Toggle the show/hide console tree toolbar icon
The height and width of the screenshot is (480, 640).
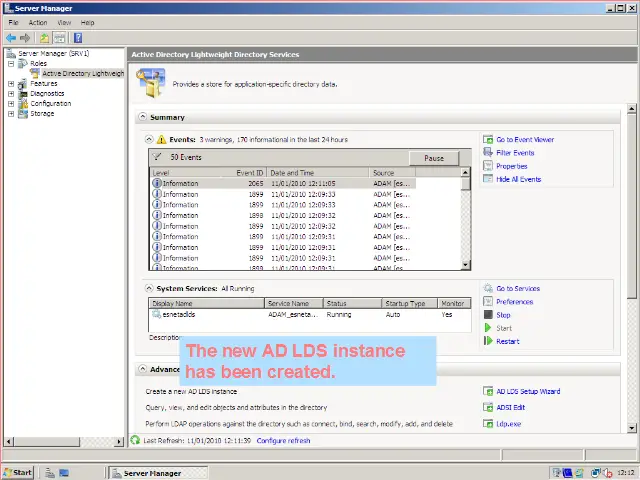pos(60,38)
